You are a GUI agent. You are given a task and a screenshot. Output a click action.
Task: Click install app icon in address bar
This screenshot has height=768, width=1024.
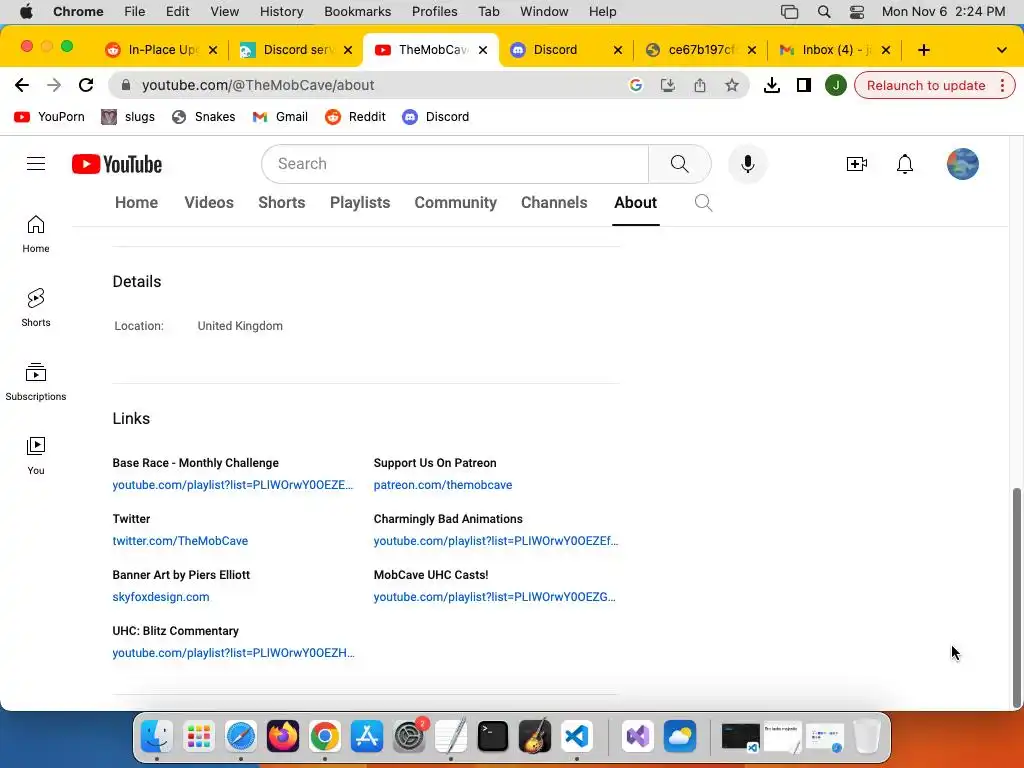tap(667, 85)
